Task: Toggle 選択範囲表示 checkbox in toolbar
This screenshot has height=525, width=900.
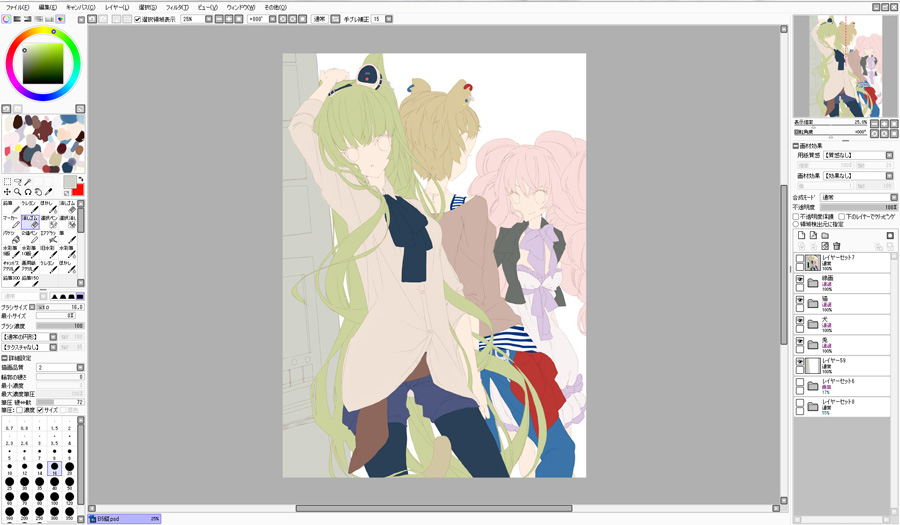Action: point(138,19)
